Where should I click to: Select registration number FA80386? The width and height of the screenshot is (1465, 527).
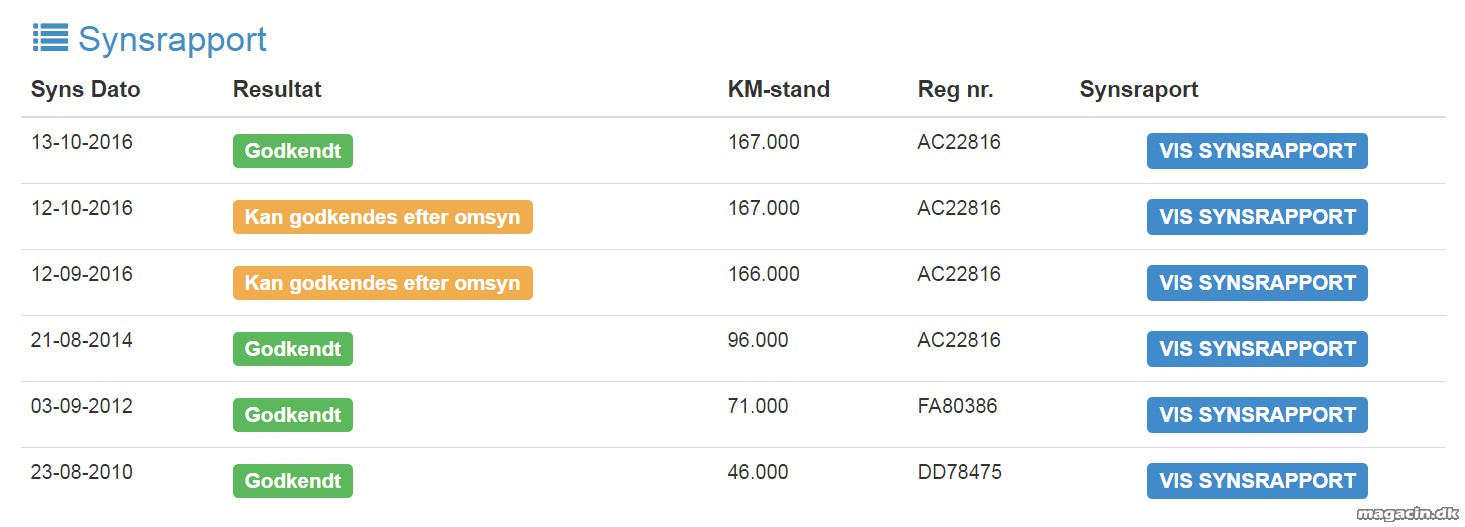tap(957, 406)
